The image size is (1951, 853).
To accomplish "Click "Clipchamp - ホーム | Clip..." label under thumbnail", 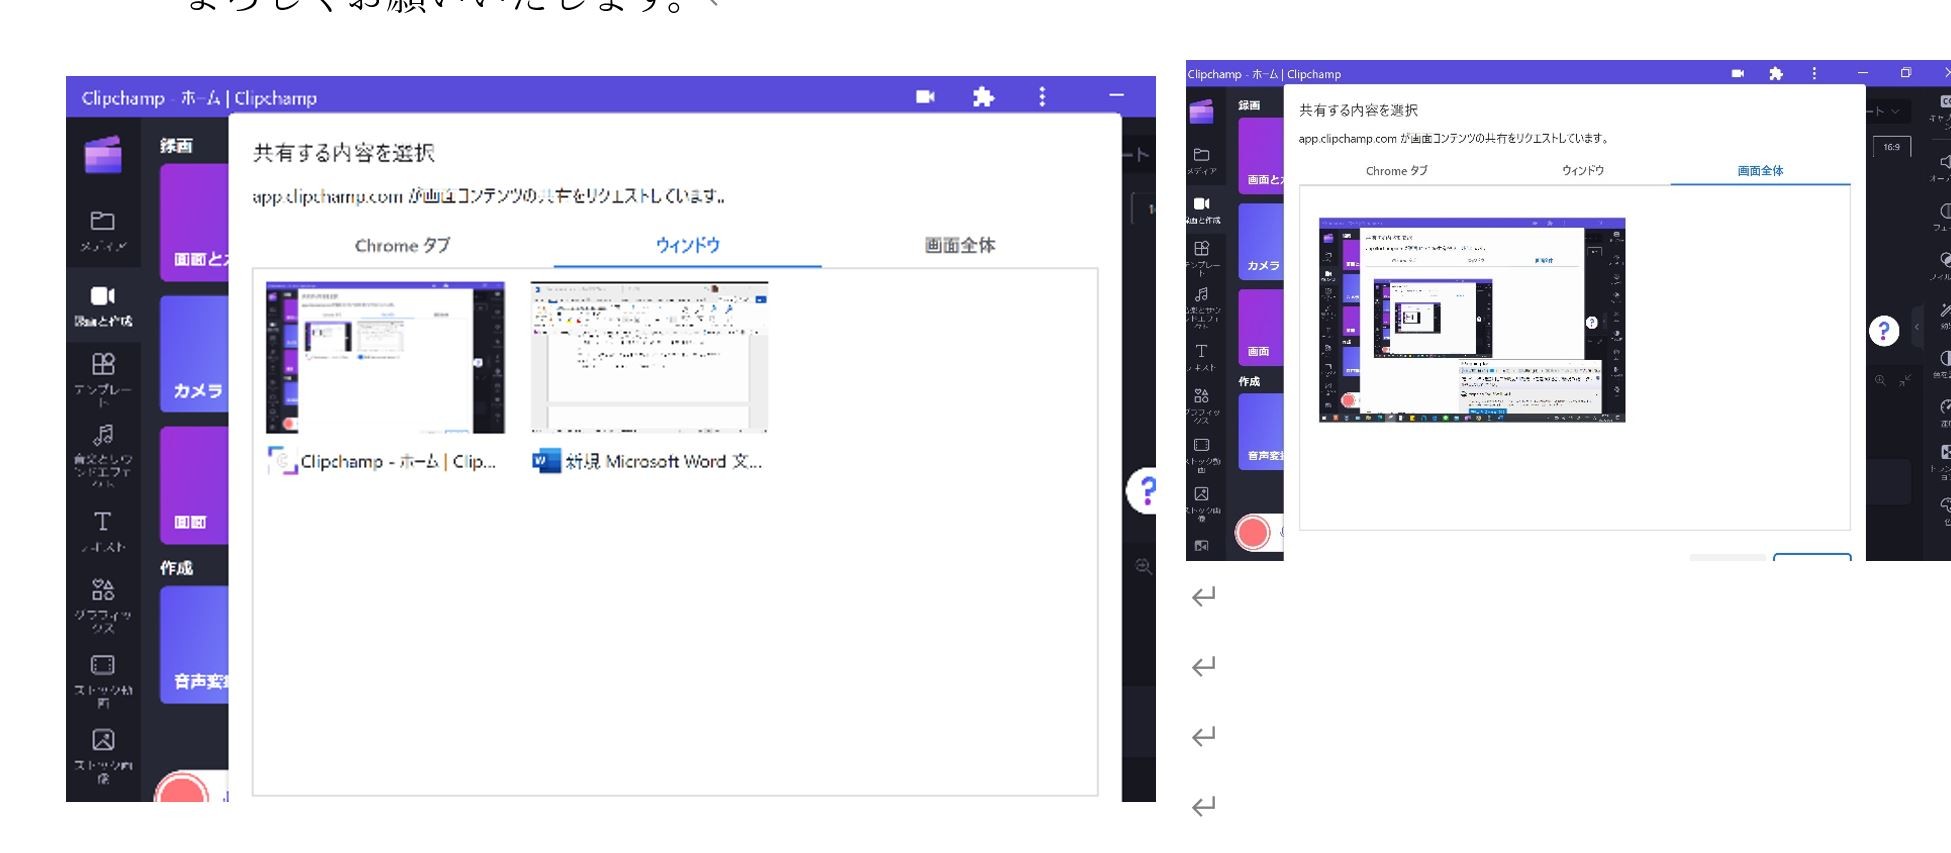I will pos(398,462).
